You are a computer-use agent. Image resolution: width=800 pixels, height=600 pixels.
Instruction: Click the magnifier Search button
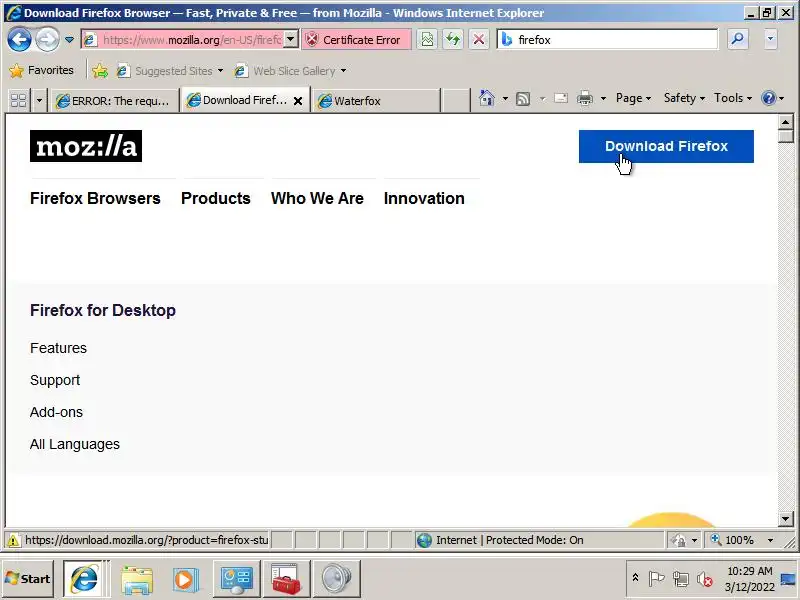pos(737,39)
